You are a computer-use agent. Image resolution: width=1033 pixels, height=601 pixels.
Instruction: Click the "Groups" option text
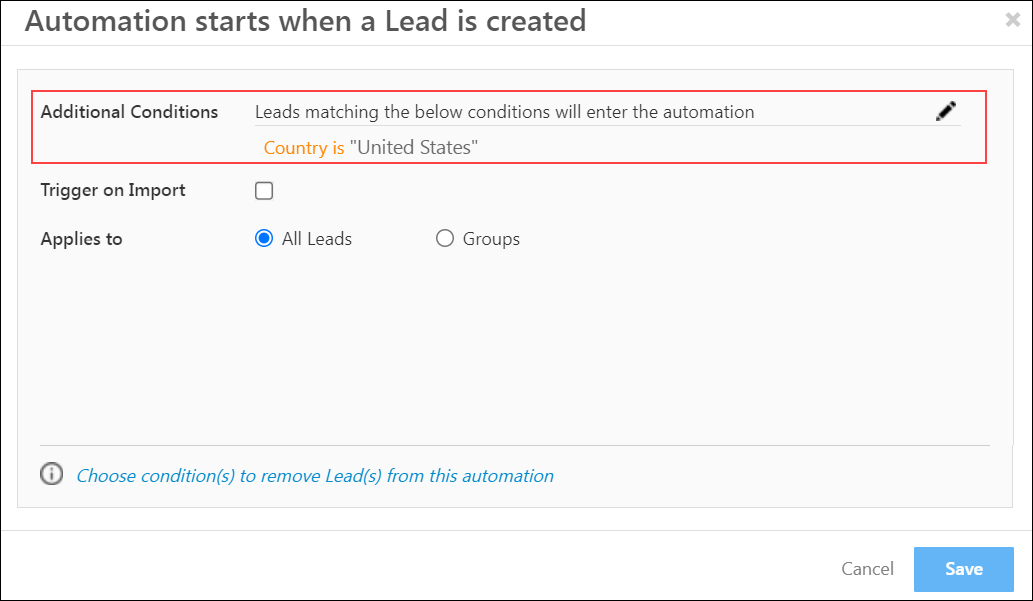491,239
